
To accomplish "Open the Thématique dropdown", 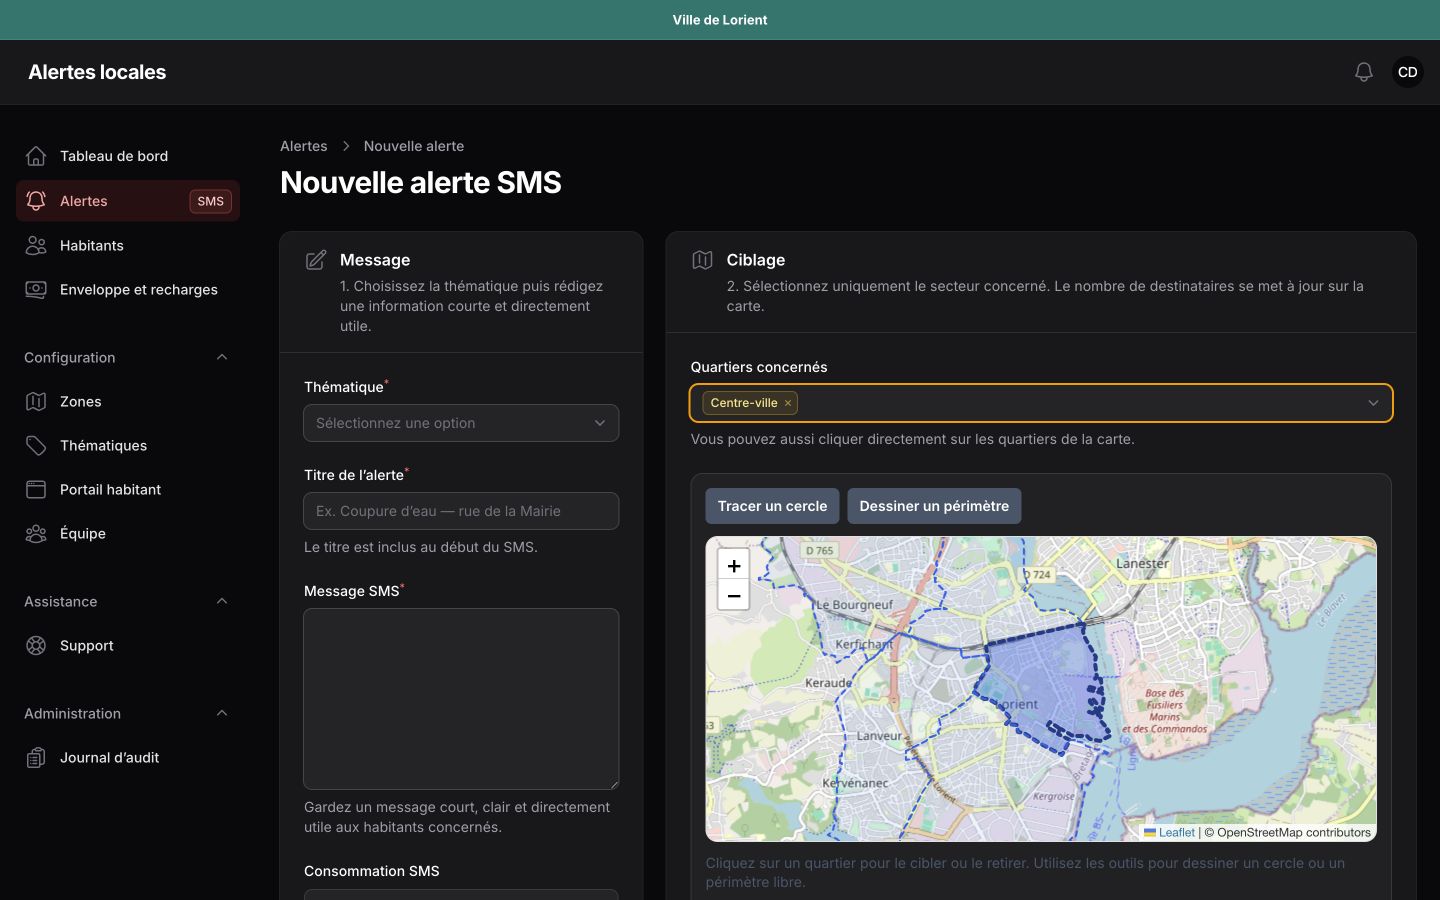I will (461, 423).
